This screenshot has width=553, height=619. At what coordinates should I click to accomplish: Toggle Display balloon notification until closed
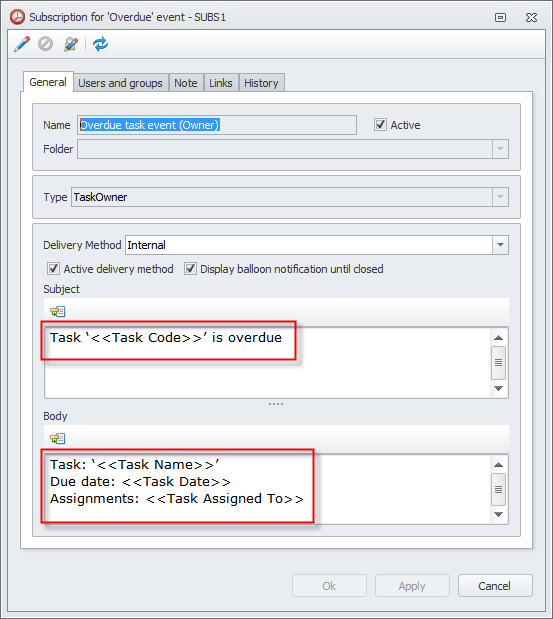coord(190,269)
